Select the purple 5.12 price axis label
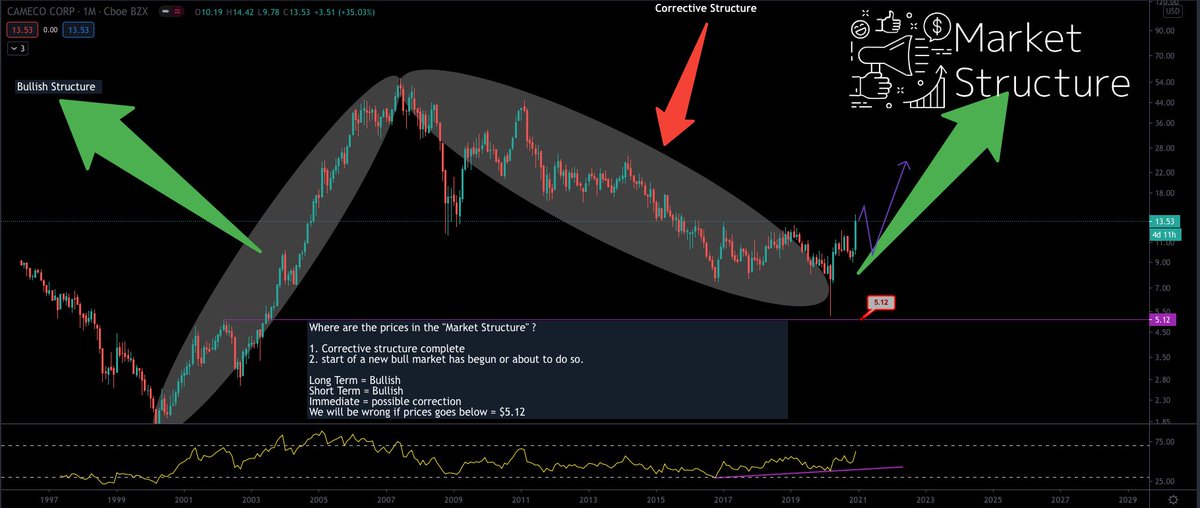 [x=1163, y=320]
